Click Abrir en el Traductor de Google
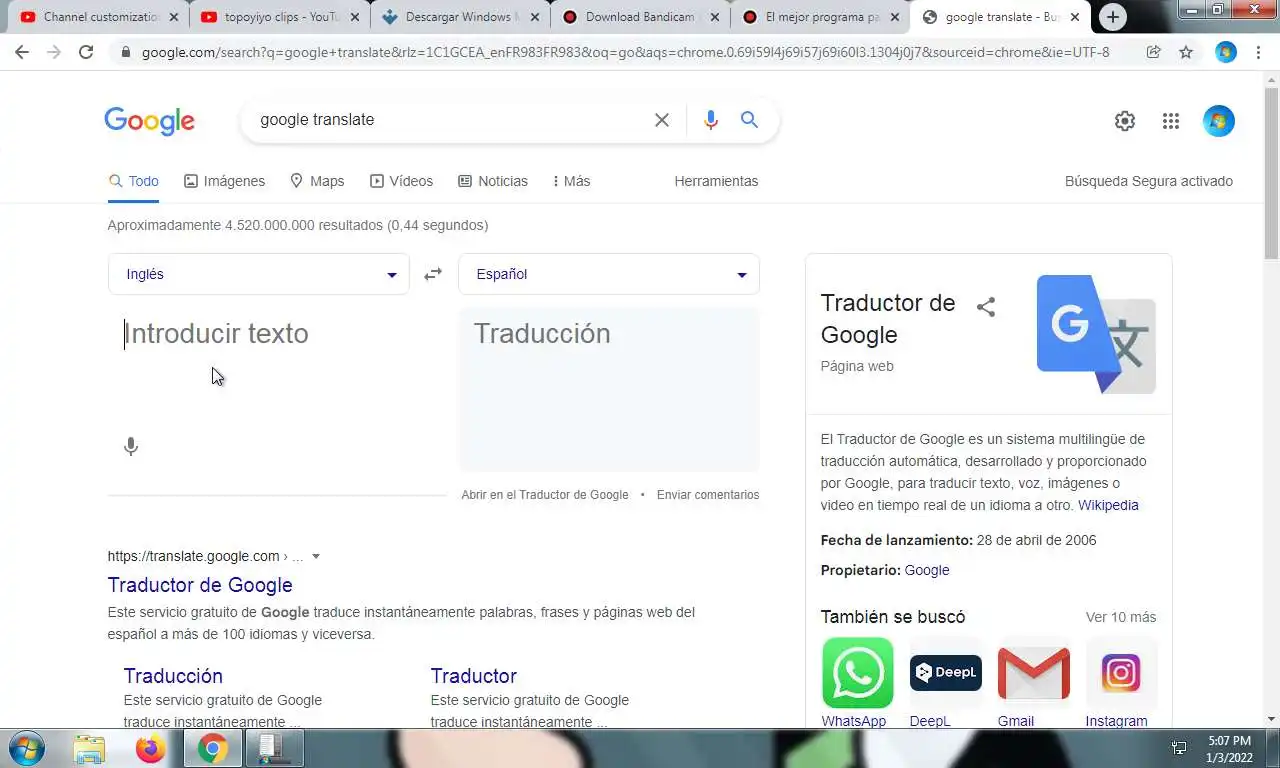The width and height of the screenshot is (1280, 768). (x=545, y=495)
